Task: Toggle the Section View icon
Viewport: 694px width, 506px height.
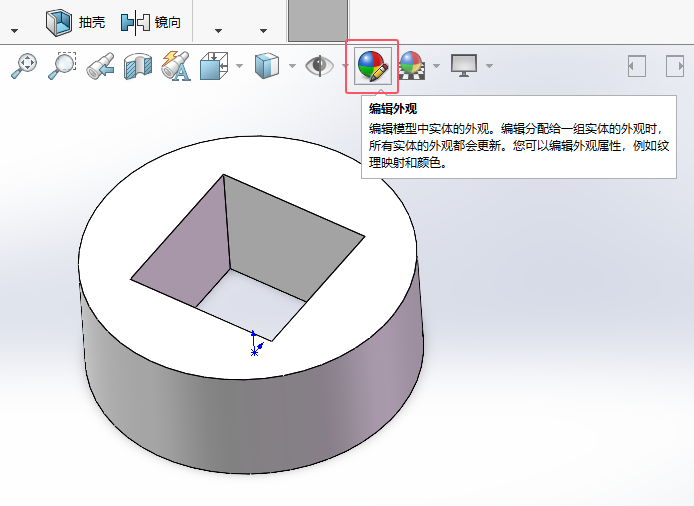Action: click(138, 66)
